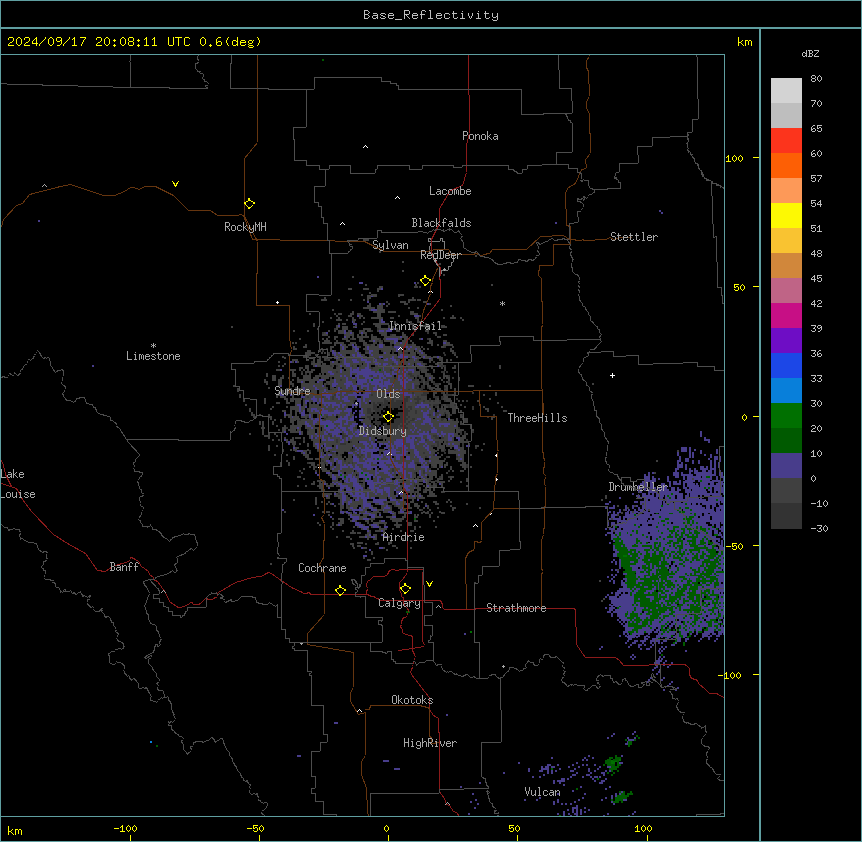This screenshot has height=842, width=862.
Task: Click the Blackfalds label
Action: (x=441, y=223)
